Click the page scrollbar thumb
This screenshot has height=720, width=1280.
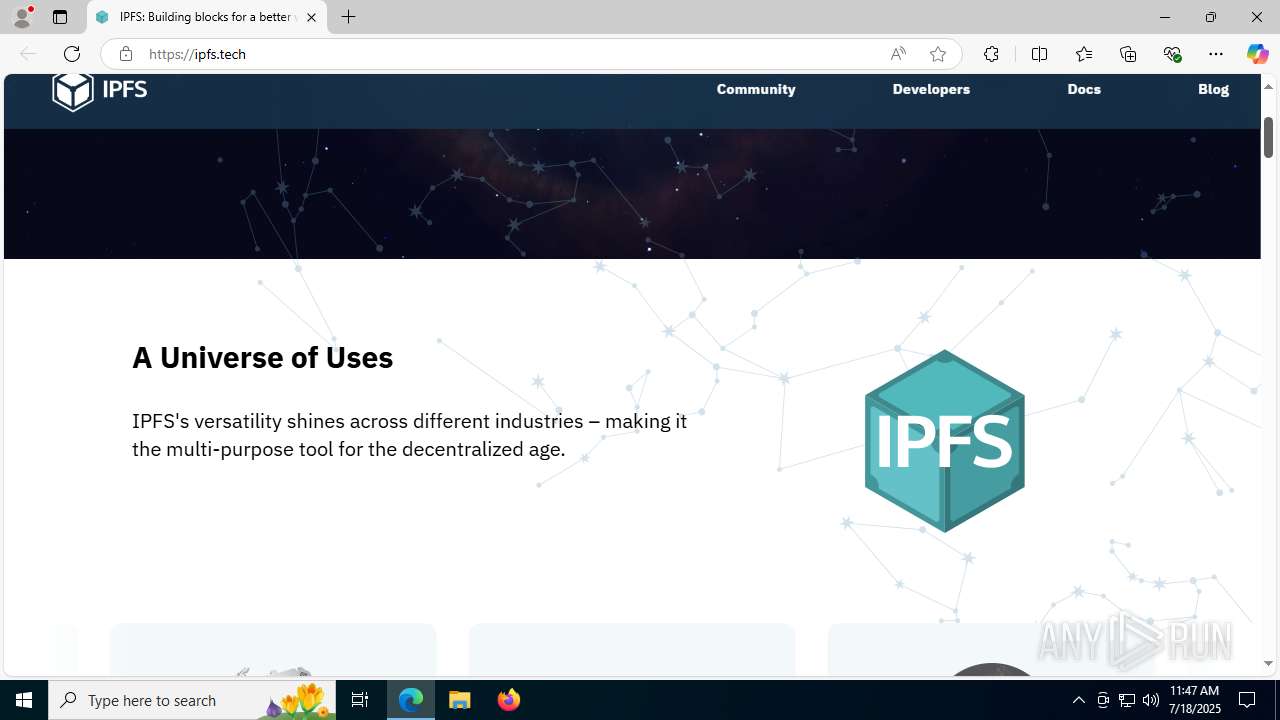(x=1268, y=137)
